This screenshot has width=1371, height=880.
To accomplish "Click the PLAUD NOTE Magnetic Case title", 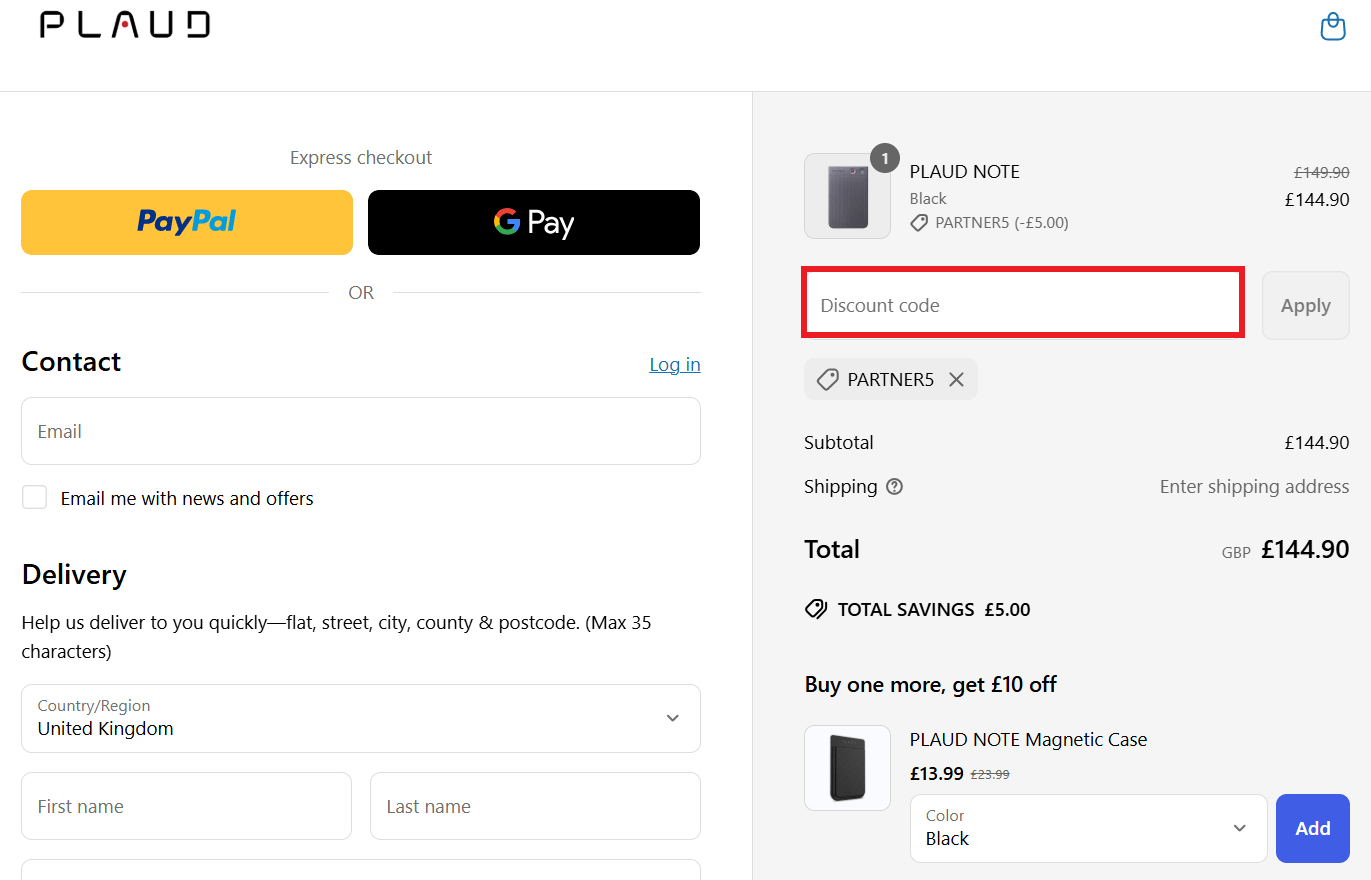I will [x=1028, y=740].
